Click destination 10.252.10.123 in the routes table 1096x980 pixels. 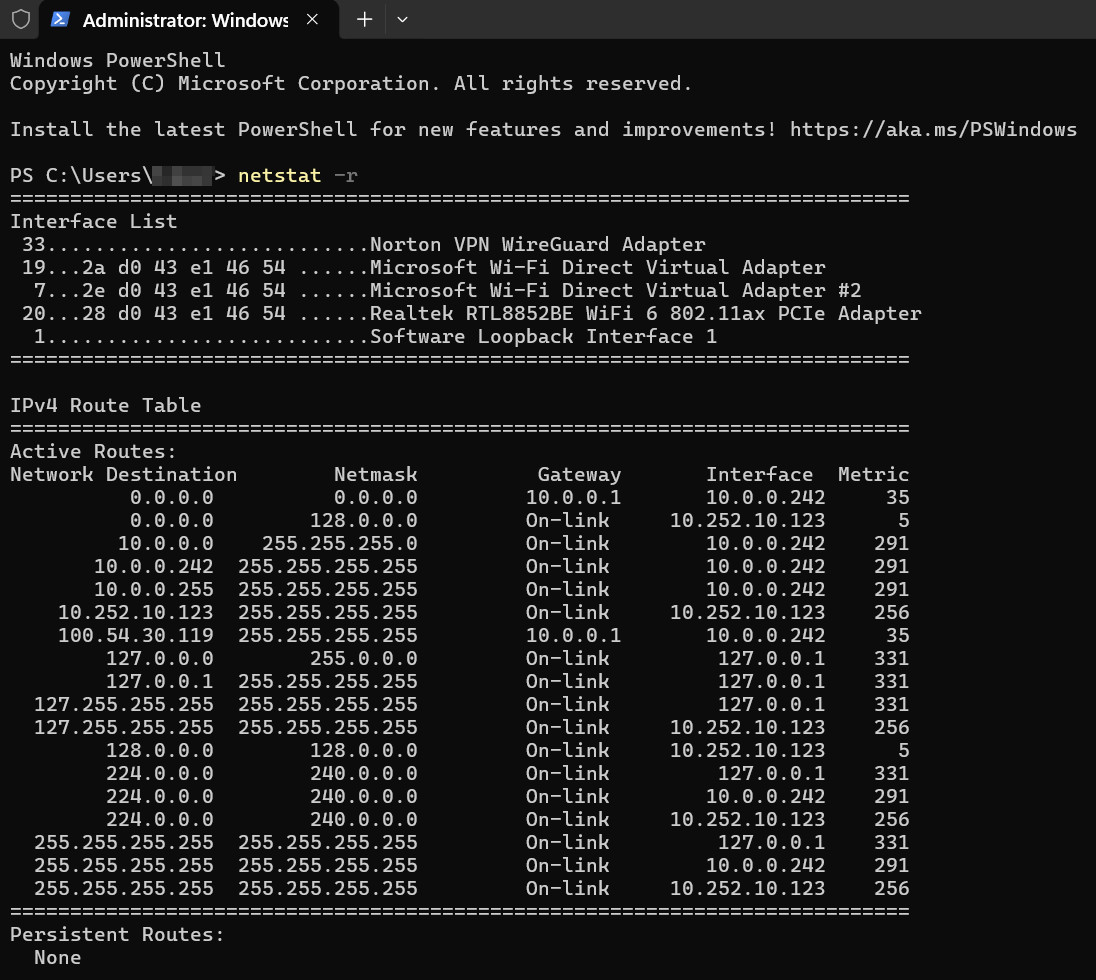136,612
